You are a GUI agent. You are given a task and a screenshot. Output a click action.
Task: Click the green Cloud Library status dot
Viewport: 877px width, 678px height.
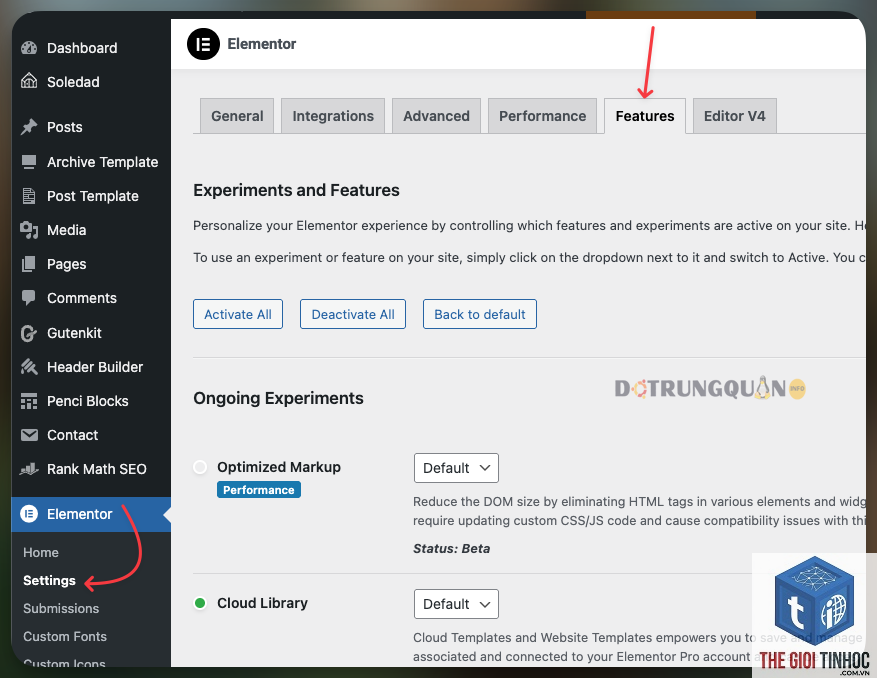point(200,603)
